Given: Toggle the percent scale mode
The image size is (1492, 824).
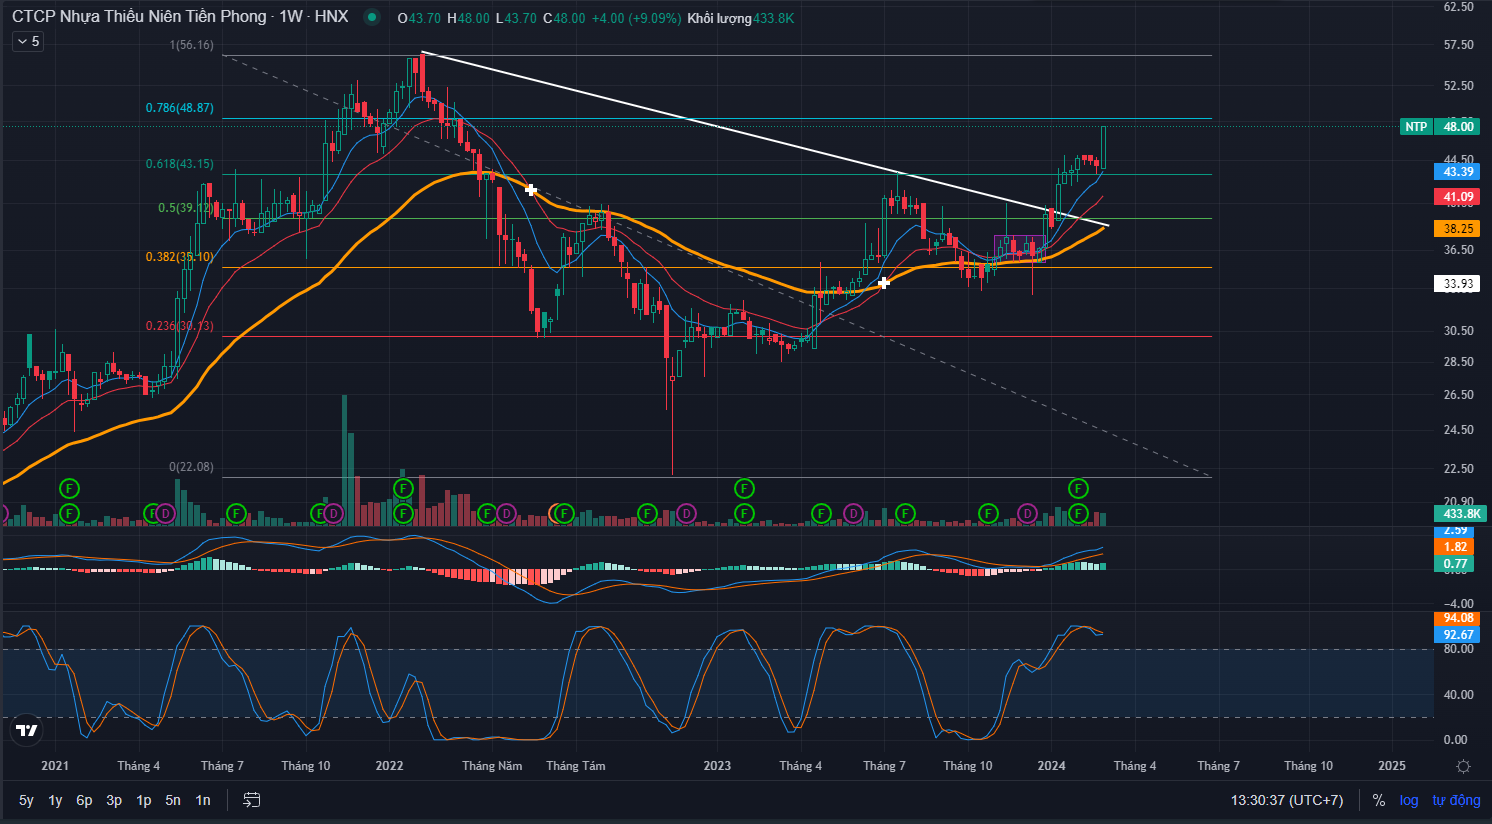Looking at the screenshot, I should (1379, 800).
